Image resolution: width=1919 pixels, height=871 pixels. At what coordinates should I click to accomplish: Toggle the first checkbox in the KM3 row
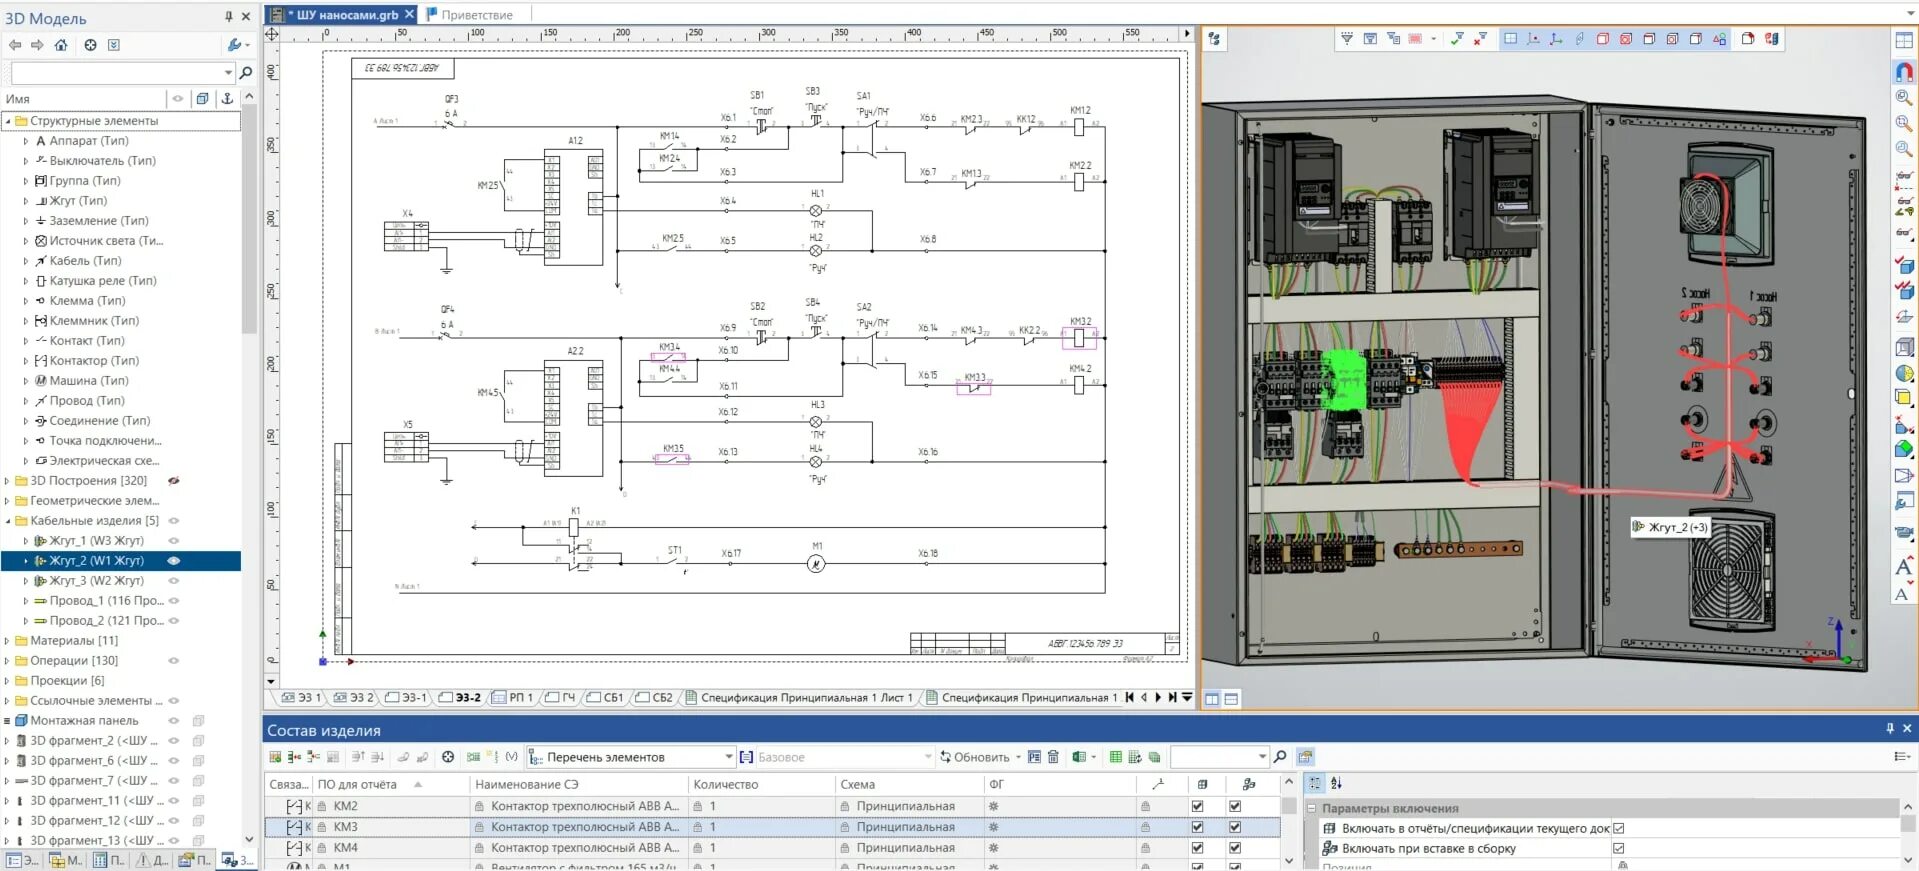1197,827
